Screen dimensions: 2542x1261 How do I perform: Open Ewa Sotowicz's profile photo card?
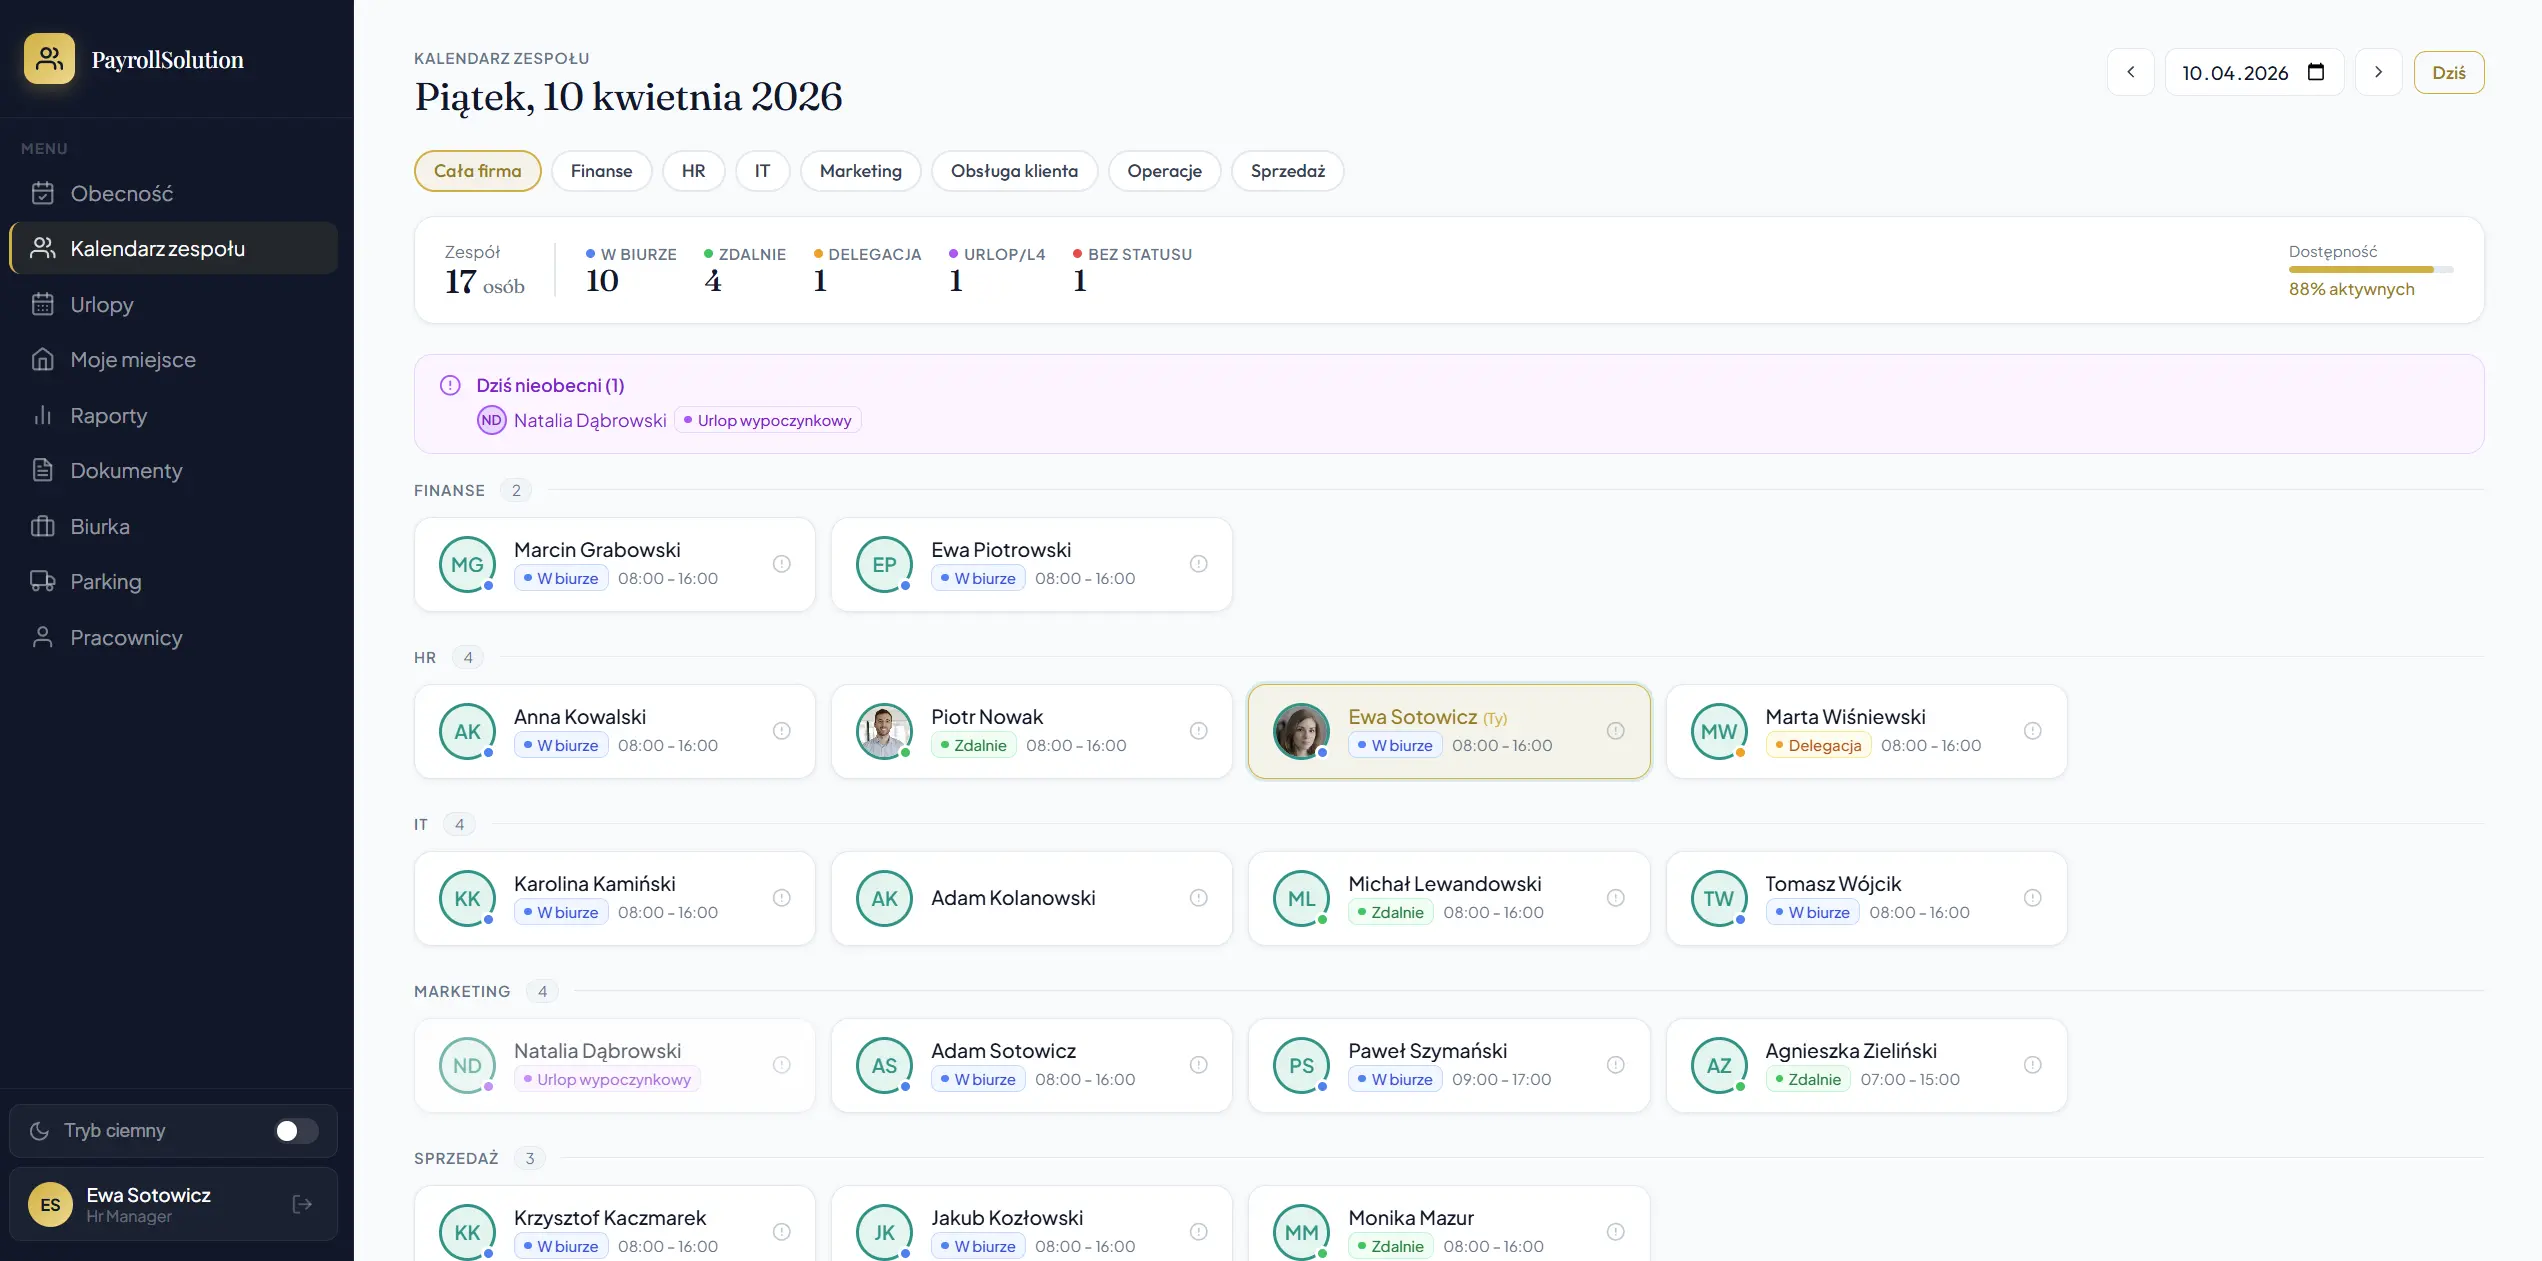pyautogui.click(x=1301, y=731)
